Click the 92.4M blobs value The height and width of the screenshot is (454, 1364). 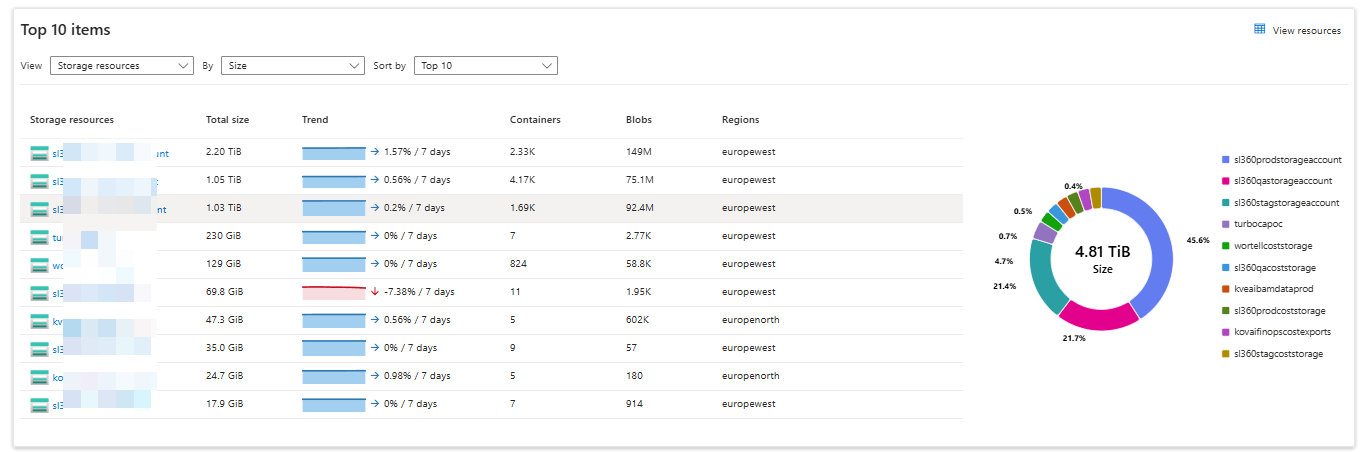coord(640,209)
